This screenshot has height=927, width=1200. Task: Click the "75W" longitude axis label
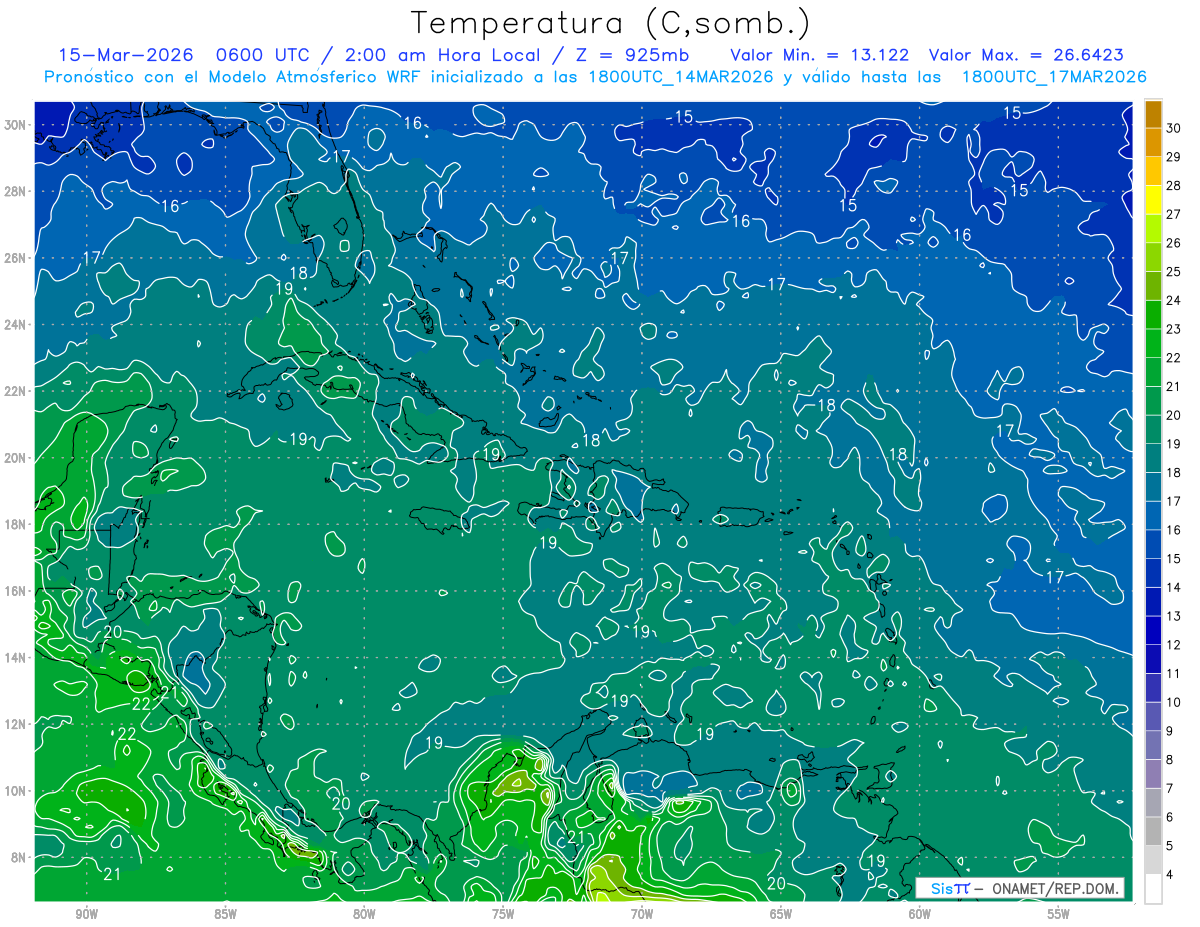[503, 914]
